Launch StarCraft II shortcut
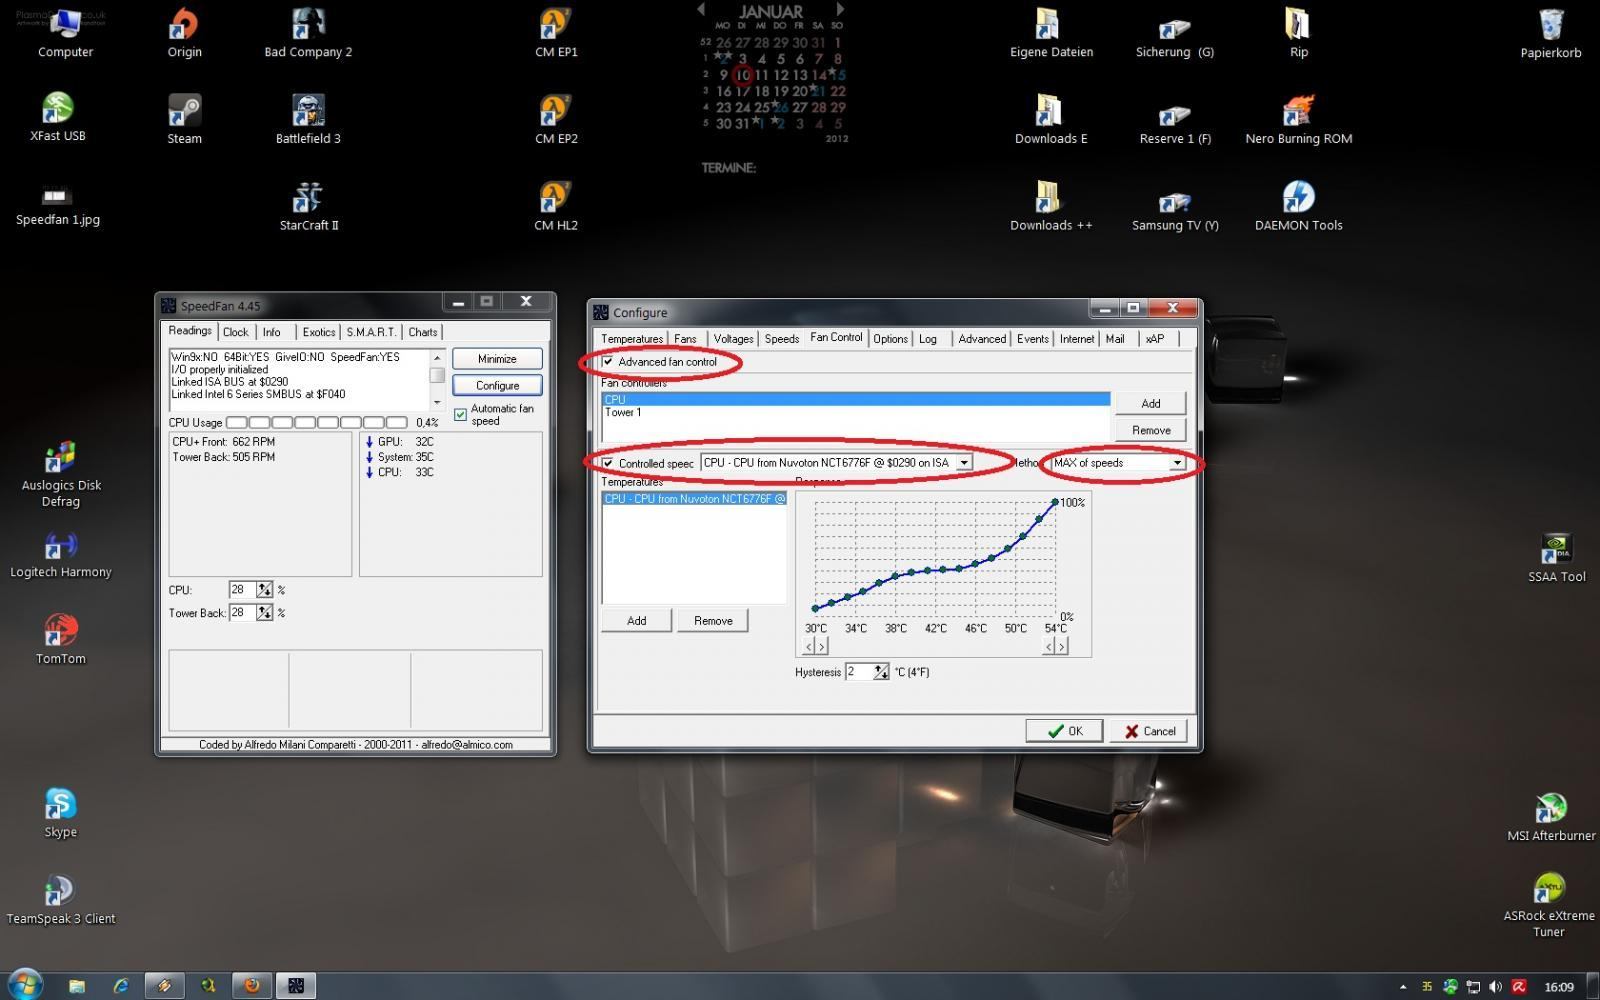Image resolution: width=1600 pixels, height=1000 pixels. [x=308, y=206]
